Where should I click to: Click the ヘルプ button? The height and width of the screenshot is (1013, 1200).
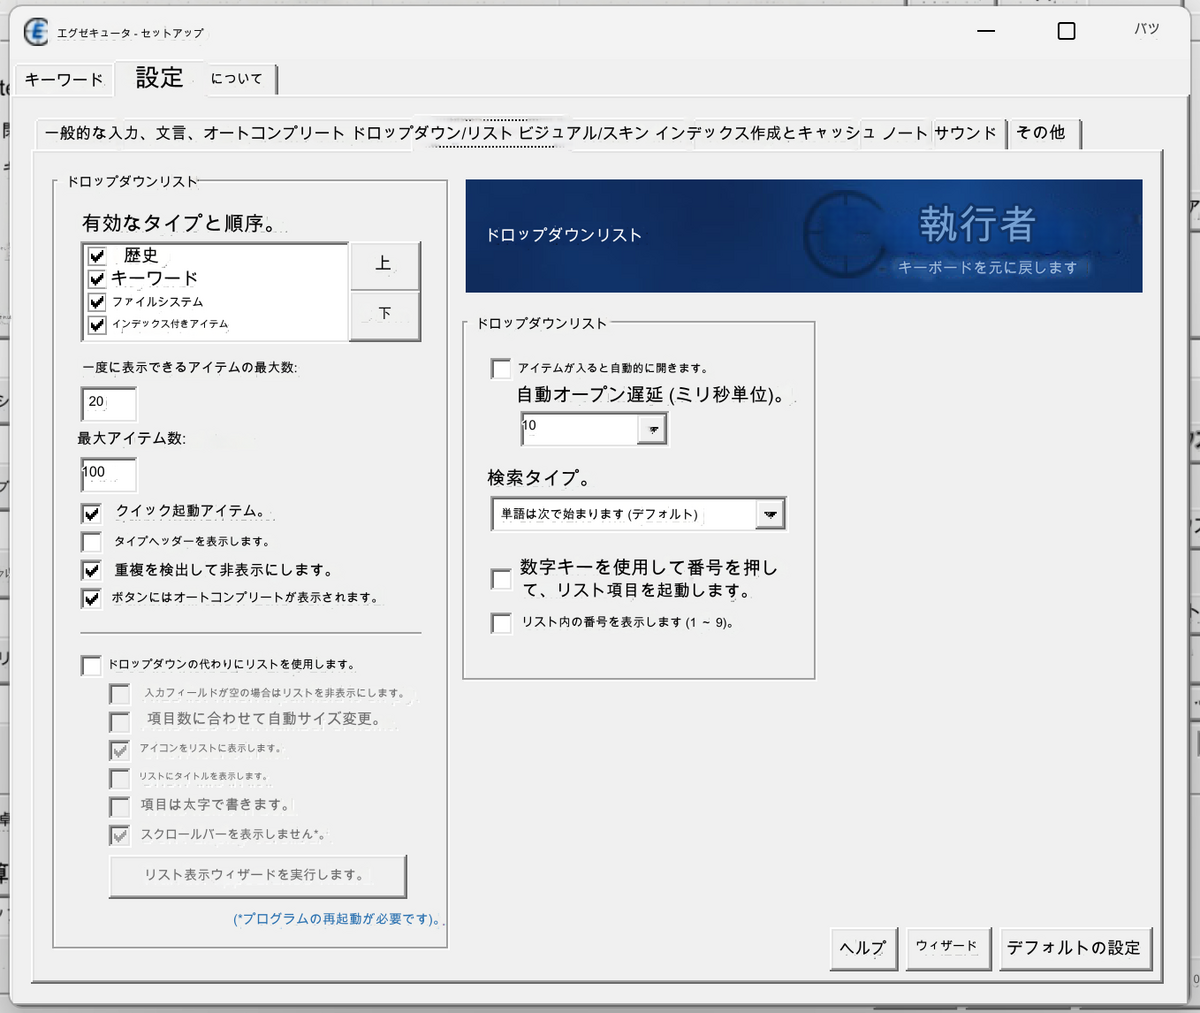click(x=863, y=948)
